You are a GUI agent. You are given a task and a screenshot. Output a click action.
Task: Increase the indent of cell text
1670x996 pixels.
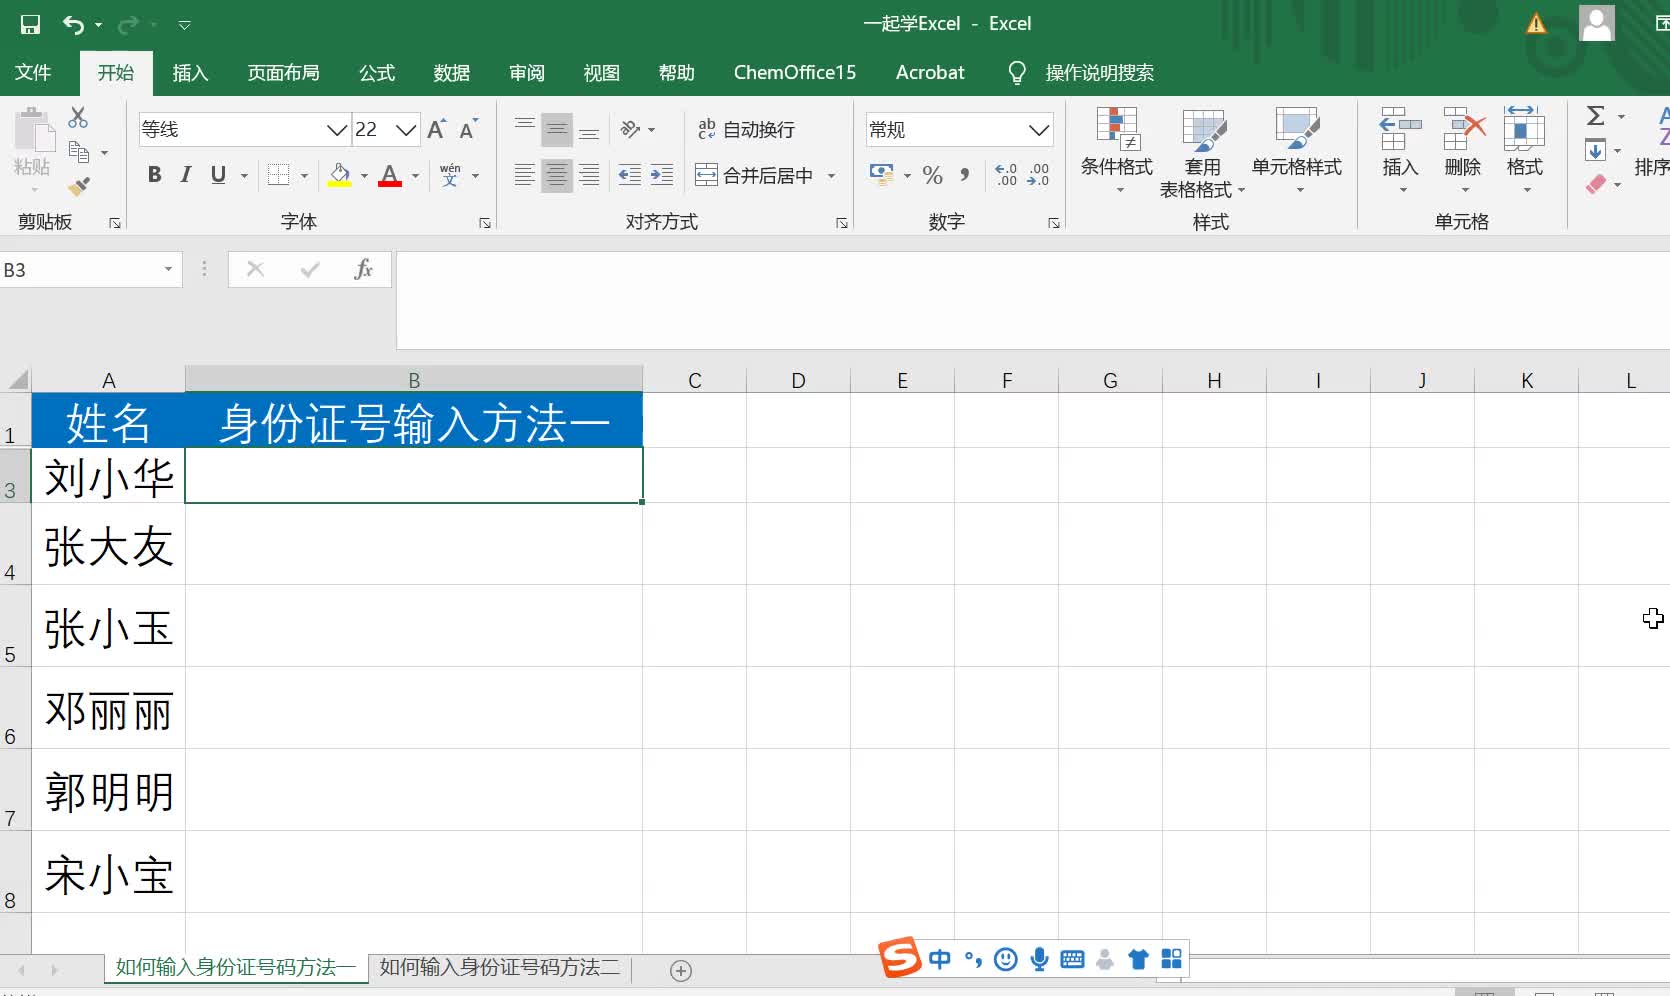(662, 175)
